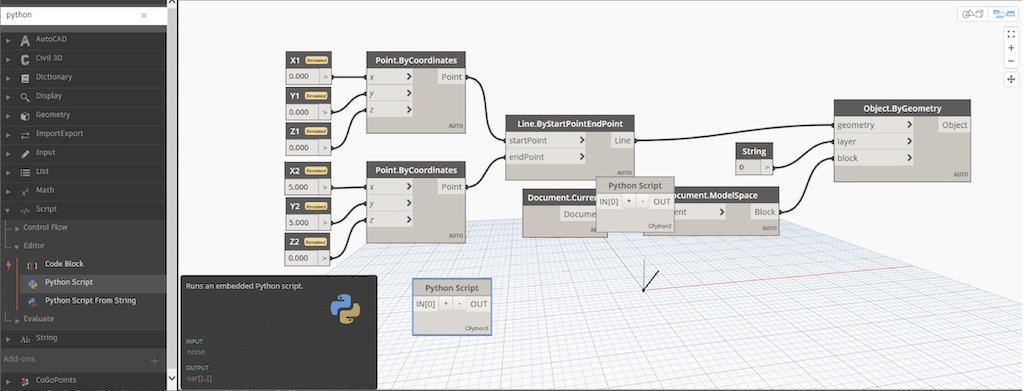Image resolution: width=1024 pixels, height=391 pixels.
Task: Click the library scrollbar up arrow
Action: (x=172, y=3)
